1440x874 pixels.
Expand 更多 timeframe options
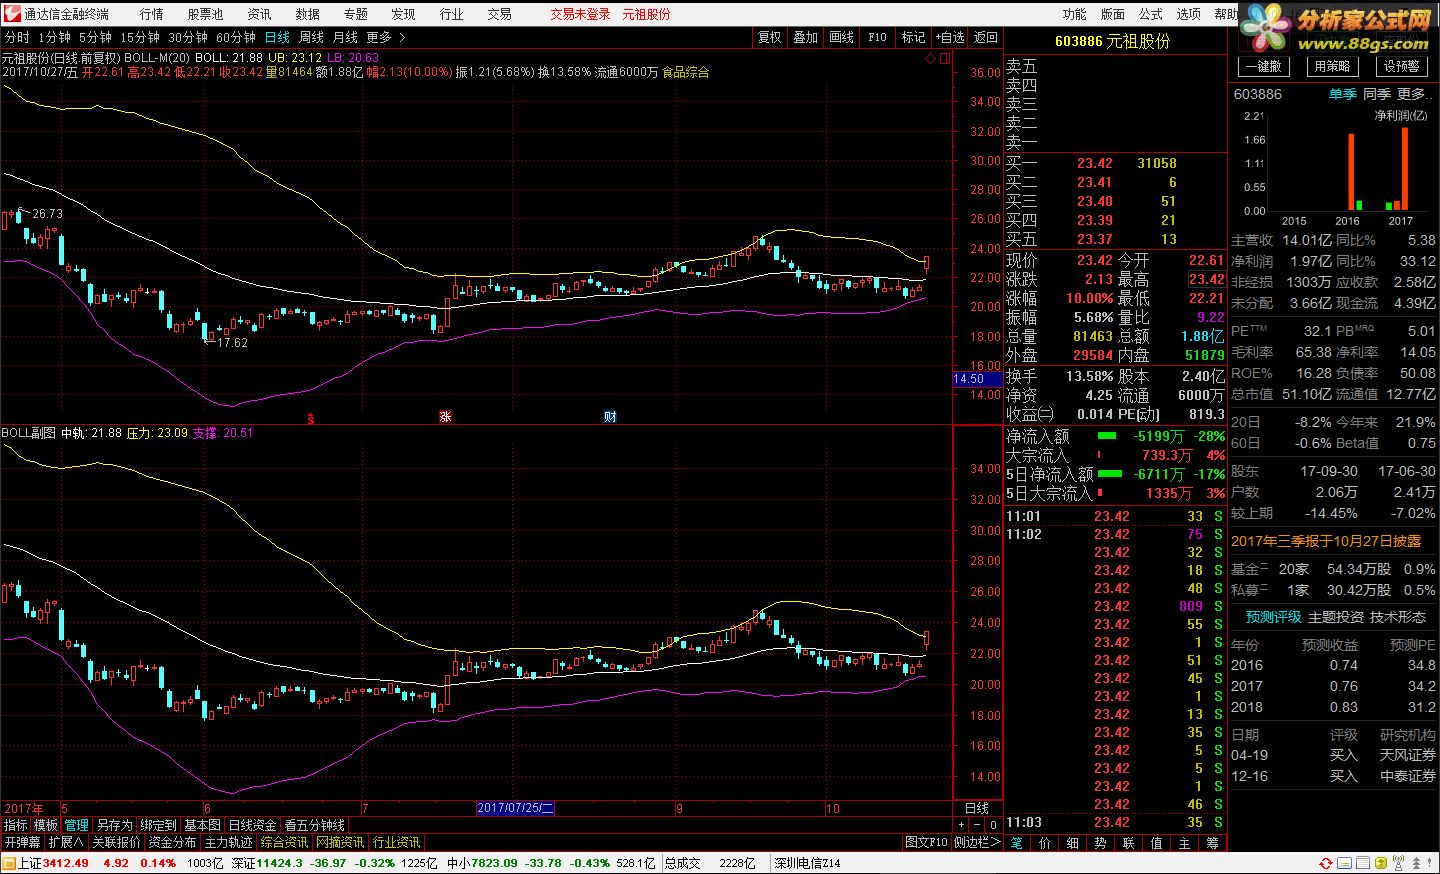(x=386, y=37)
